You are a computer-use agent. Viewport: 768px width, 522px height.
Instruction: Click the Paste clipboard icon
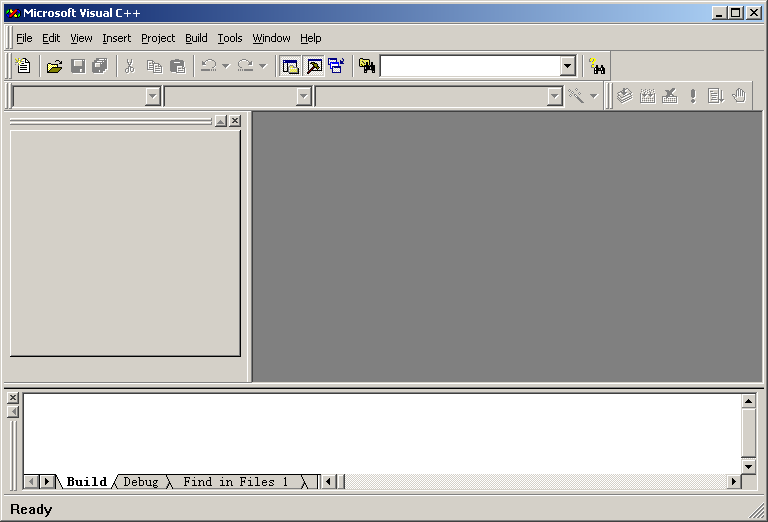click(177, 66)
